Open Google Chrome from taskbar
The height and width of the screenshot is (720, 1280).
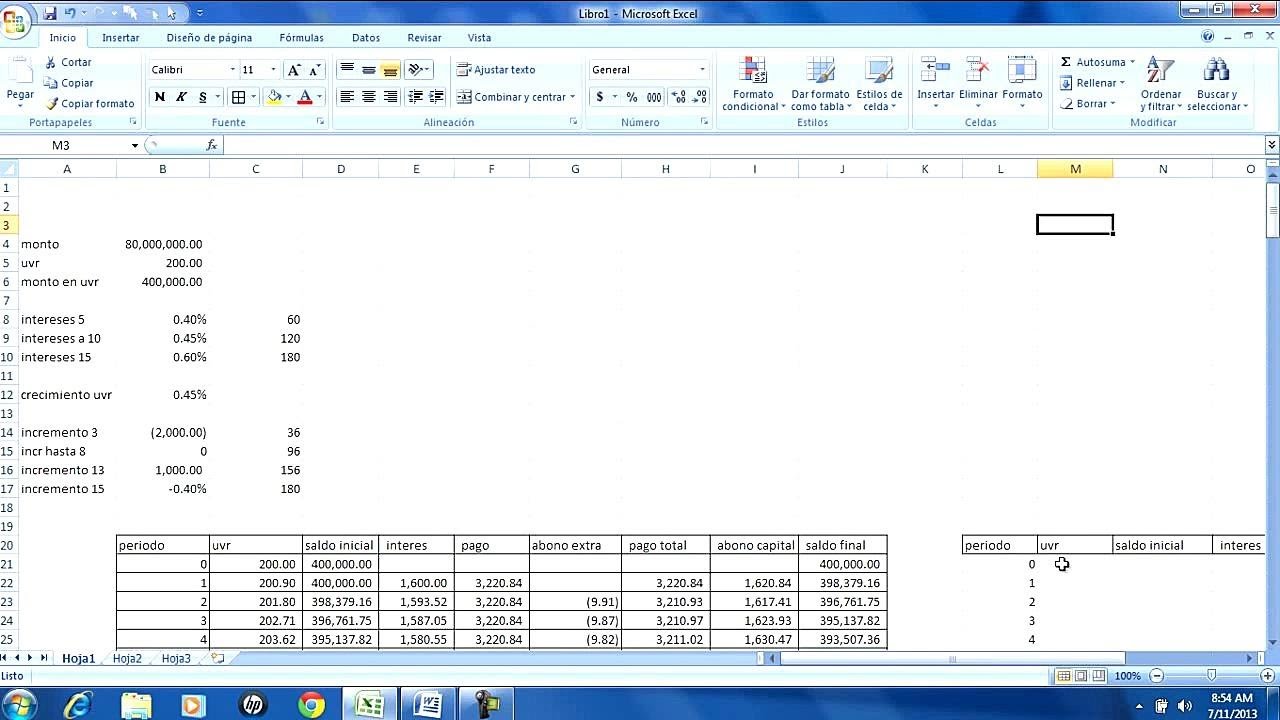click(311, 705)
